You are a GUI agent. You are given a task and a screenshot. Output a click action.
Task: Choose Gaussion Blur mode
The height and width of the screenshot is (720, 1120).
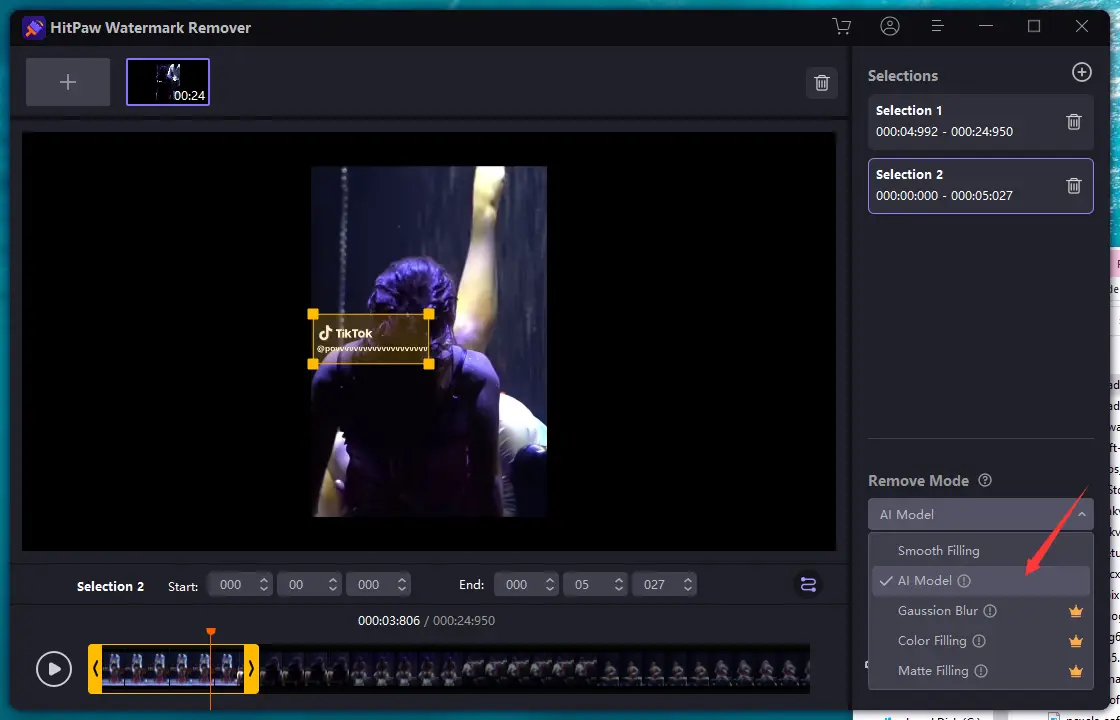pyautogui.click(x=937, y=611)
